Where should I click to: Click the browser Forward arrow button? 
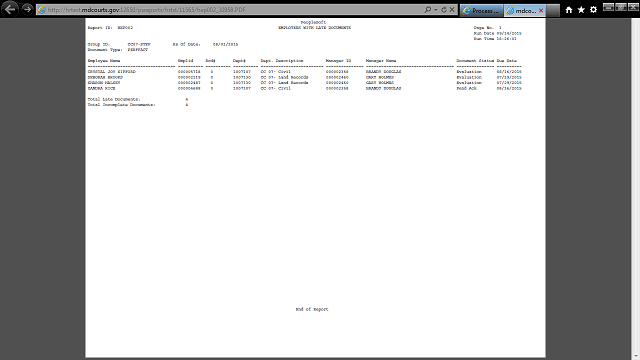(x=27, y=9)
